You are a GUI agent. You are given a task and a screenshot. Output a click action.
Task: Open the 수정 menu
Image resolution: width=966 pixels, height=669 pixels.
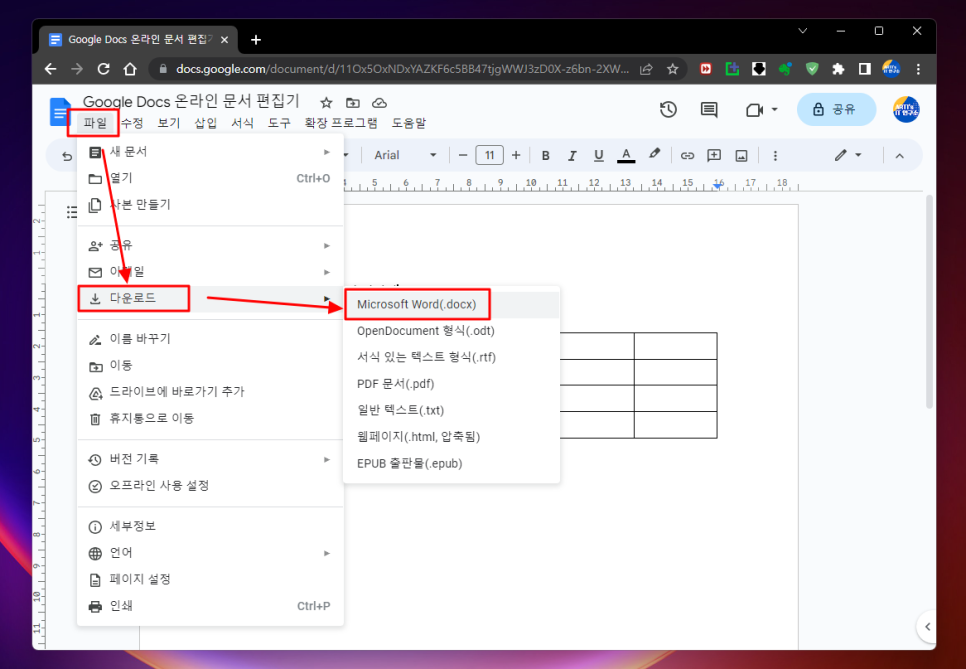132,123
